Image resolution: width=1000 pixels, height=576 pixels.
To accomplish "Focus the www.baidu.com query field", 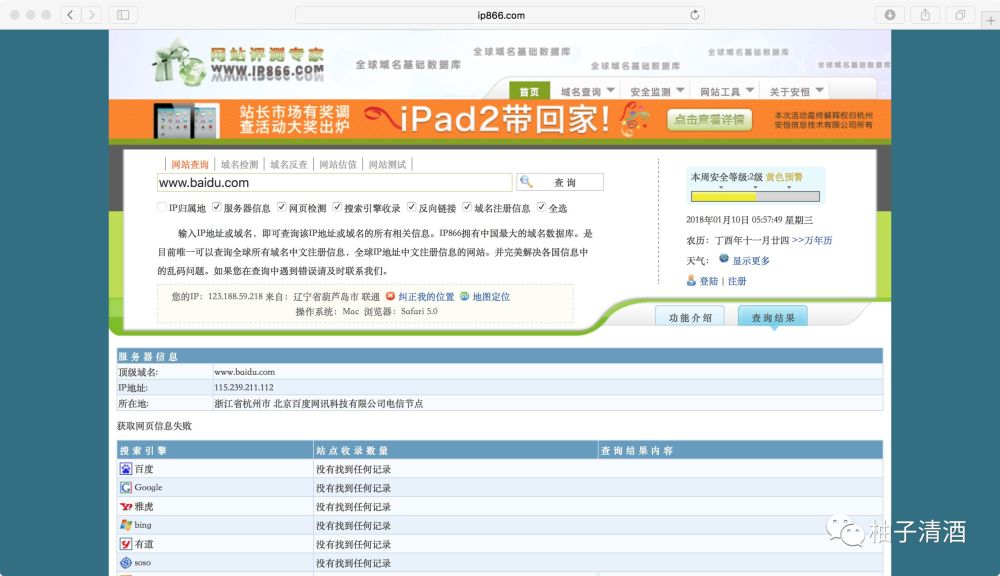I will pos(334,182).
